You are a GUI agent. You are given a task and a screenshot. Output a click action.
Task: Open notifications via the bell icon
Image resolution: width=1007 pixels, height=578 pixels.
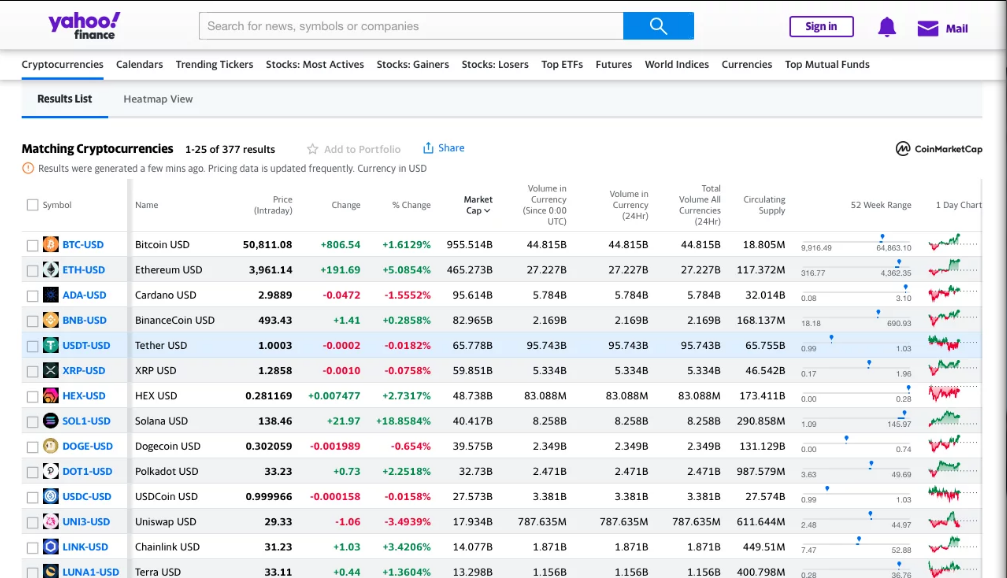coord(886,26)
